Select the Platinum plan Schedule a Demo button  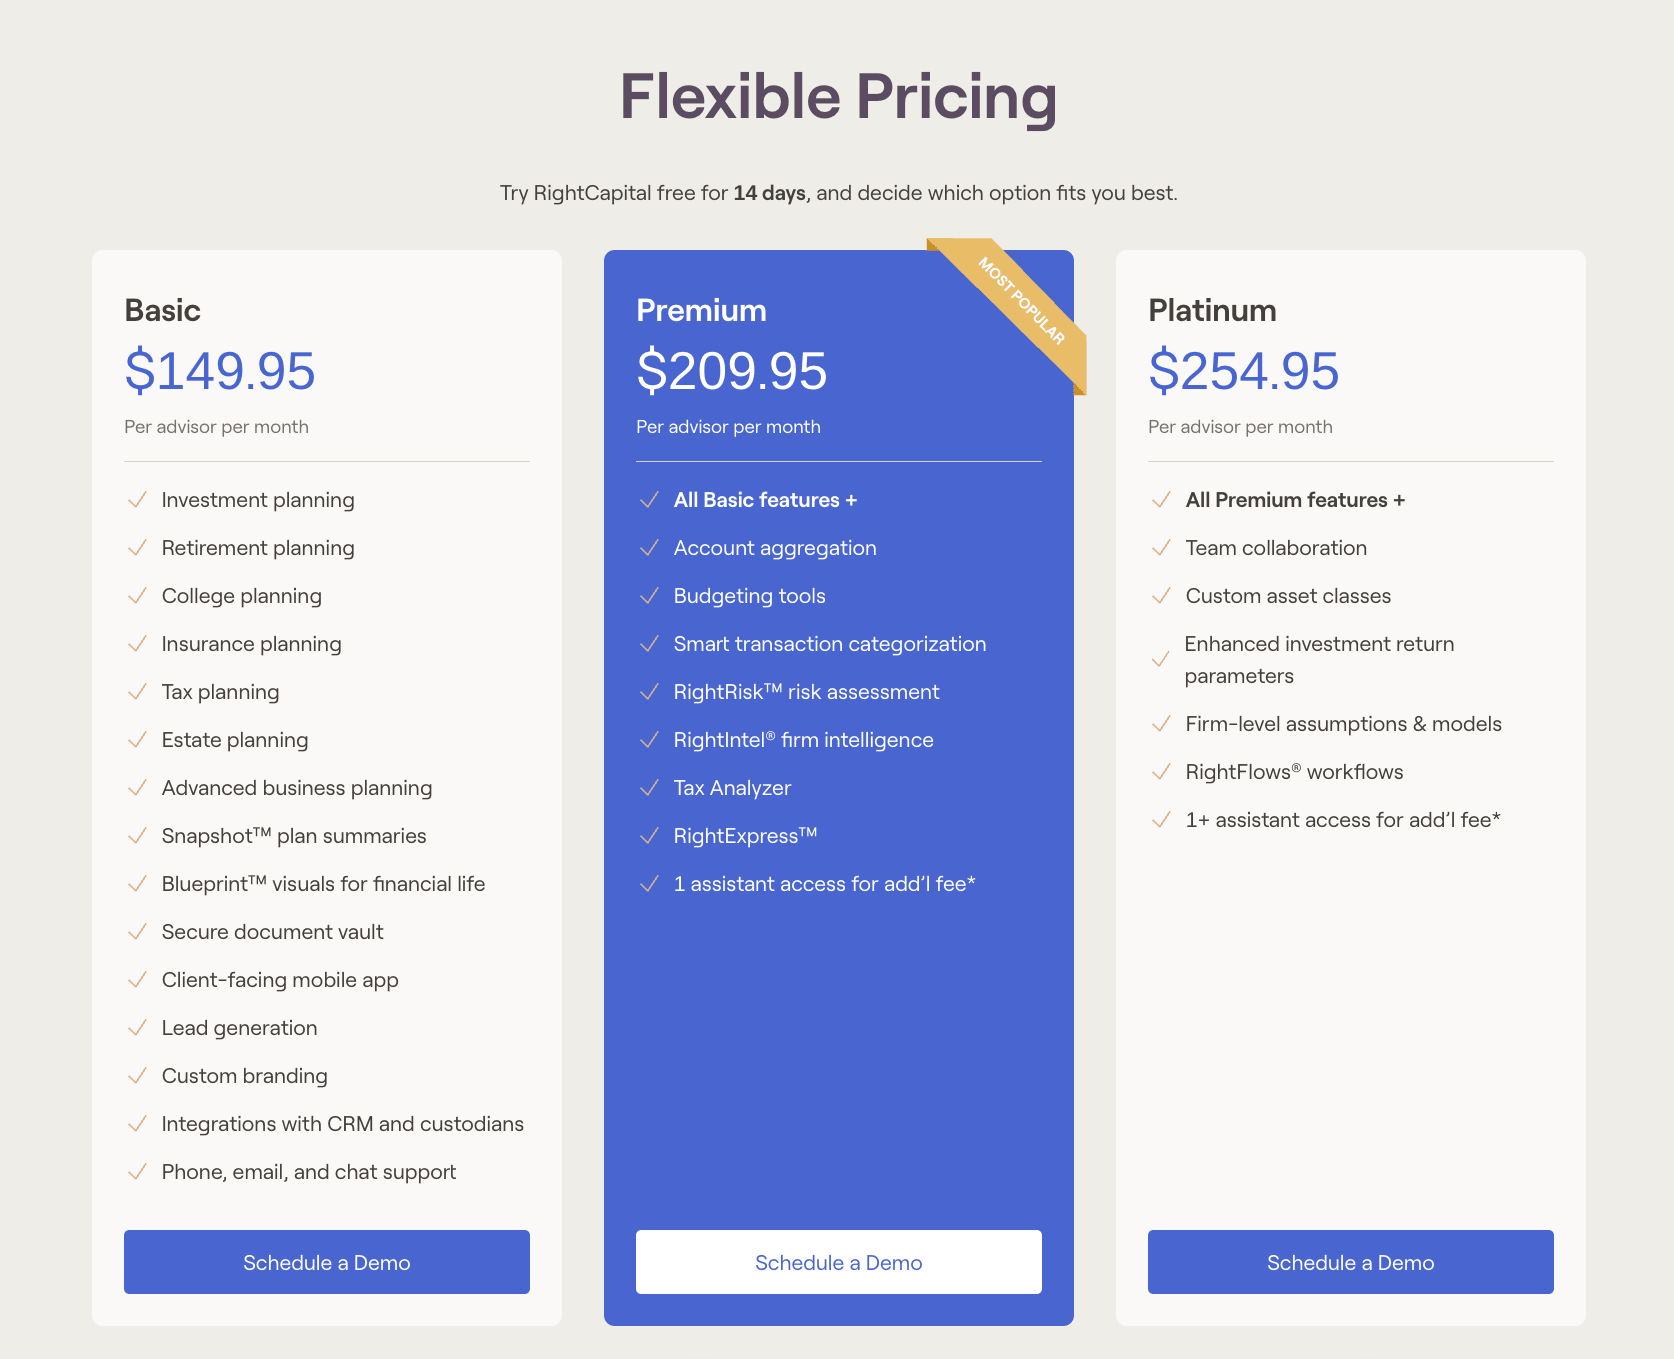coord(1350,1262)
